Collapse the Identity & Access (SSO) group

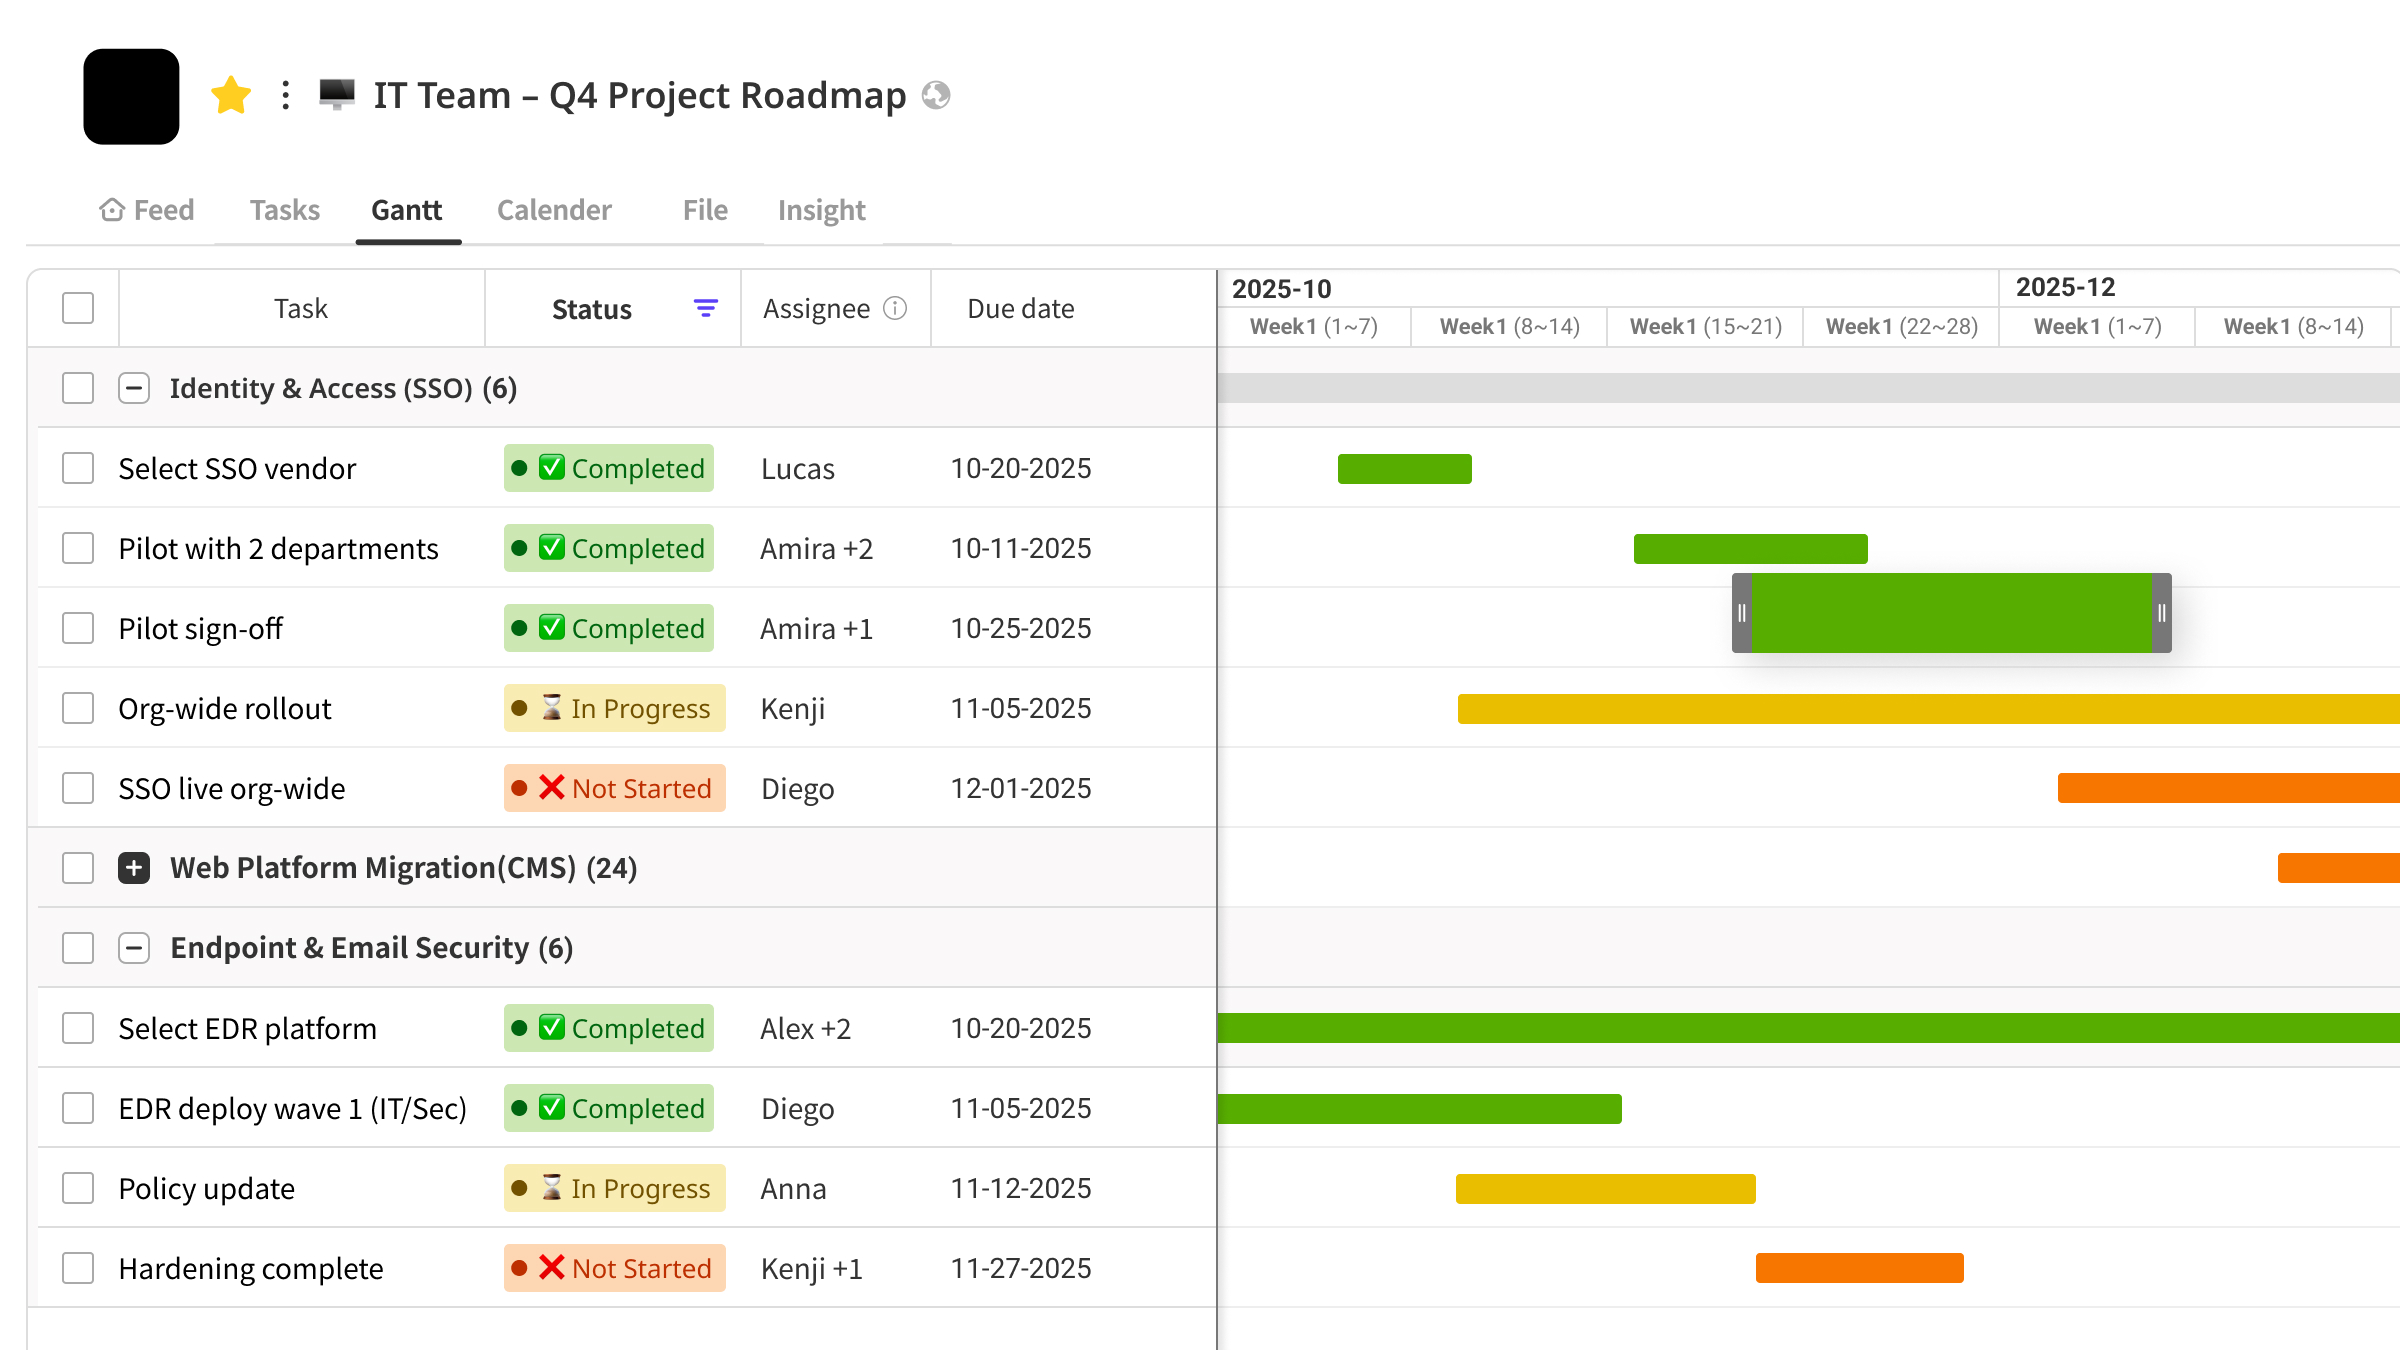tap(134, 388)
